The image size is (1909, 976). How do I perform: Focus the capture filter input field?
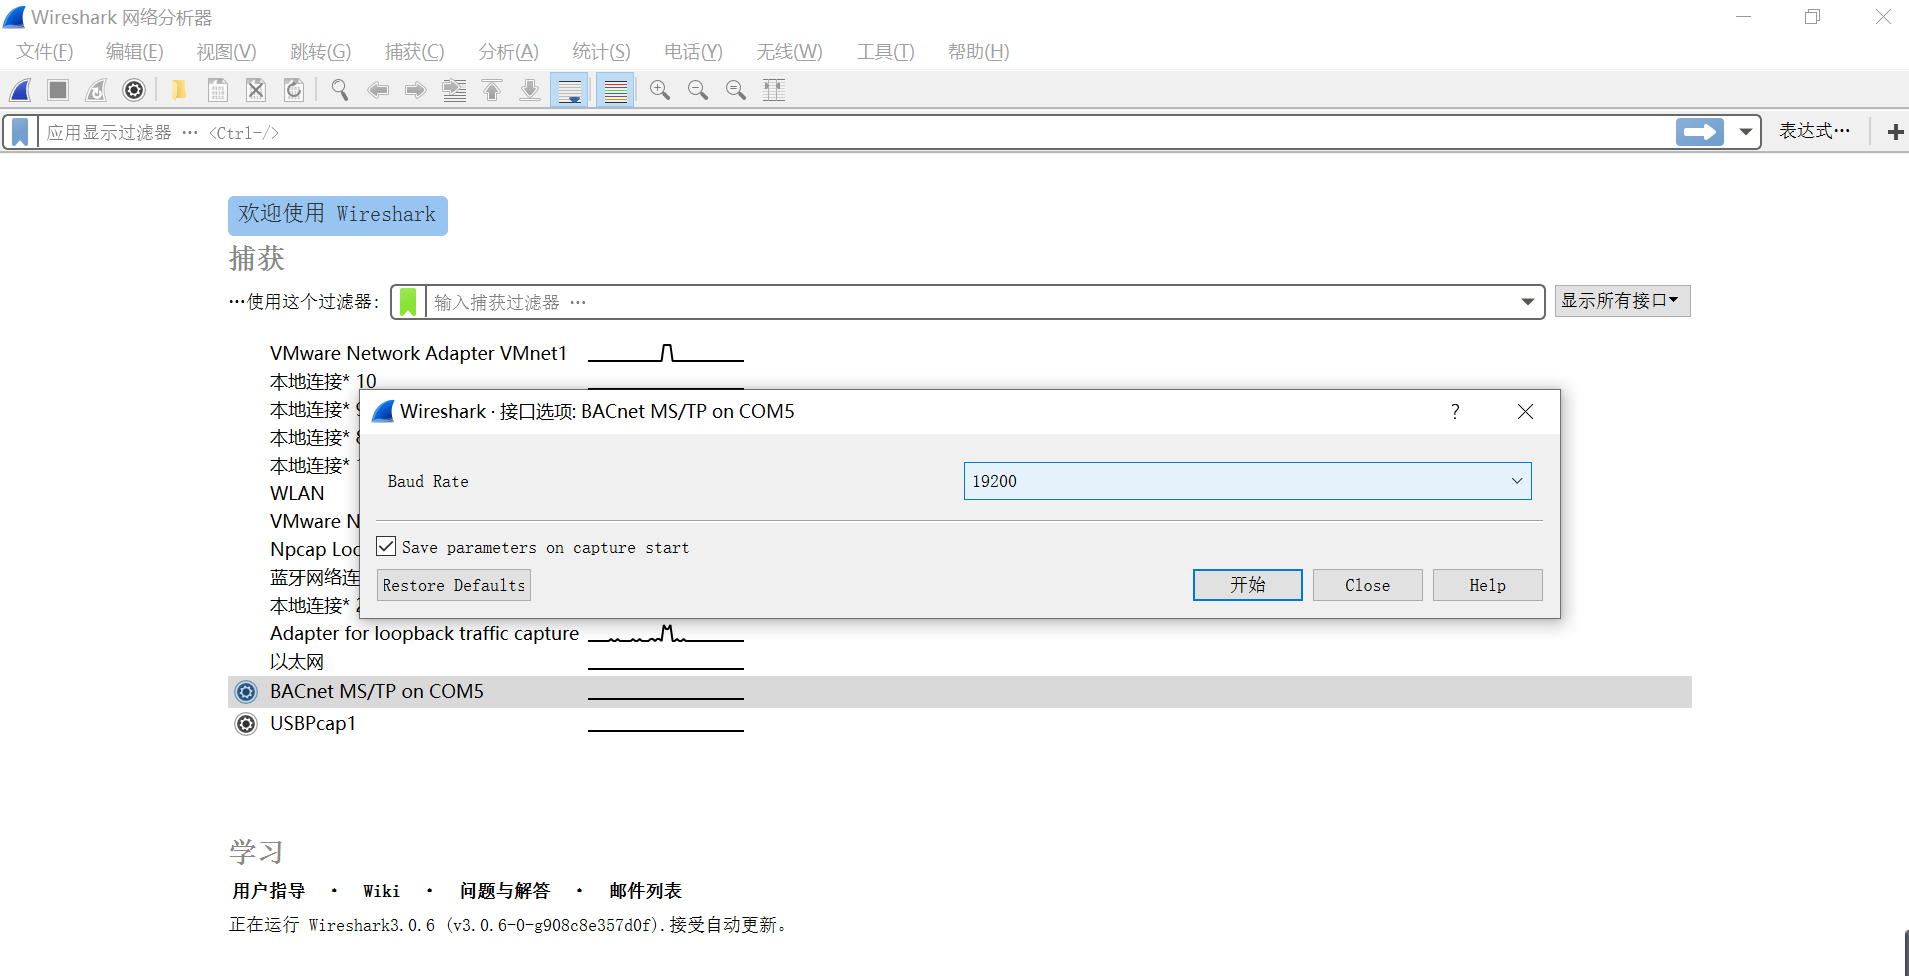pos(970,302)
